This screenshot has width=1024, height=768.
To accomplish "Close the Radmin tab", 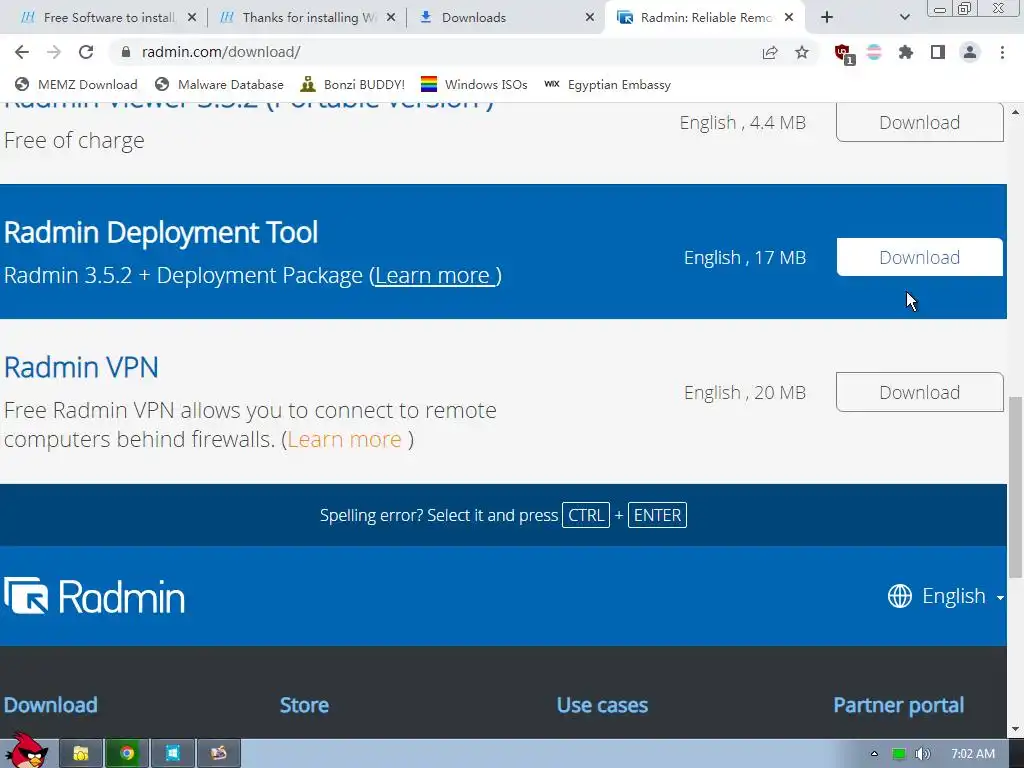I will [x=789, y=18].
